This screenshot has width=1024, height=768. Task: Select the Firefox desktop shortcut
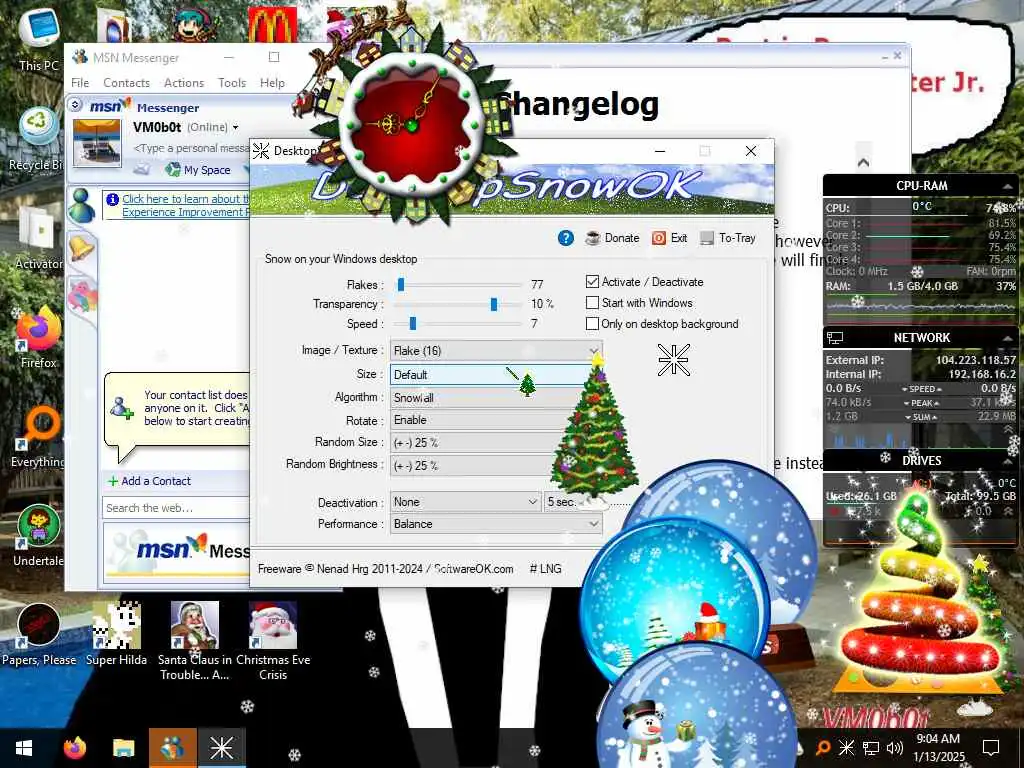click(38, 338)
